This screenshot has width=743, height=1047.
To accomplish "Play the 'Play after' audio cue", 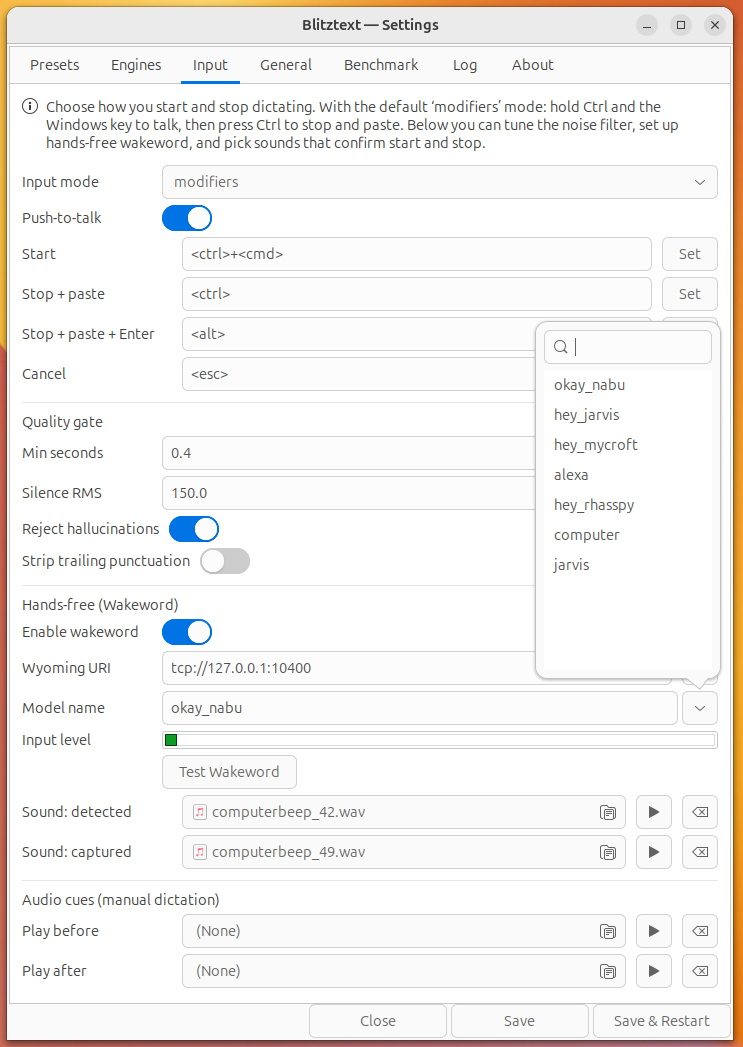I will pyautogui.click(x=654, y=971).
